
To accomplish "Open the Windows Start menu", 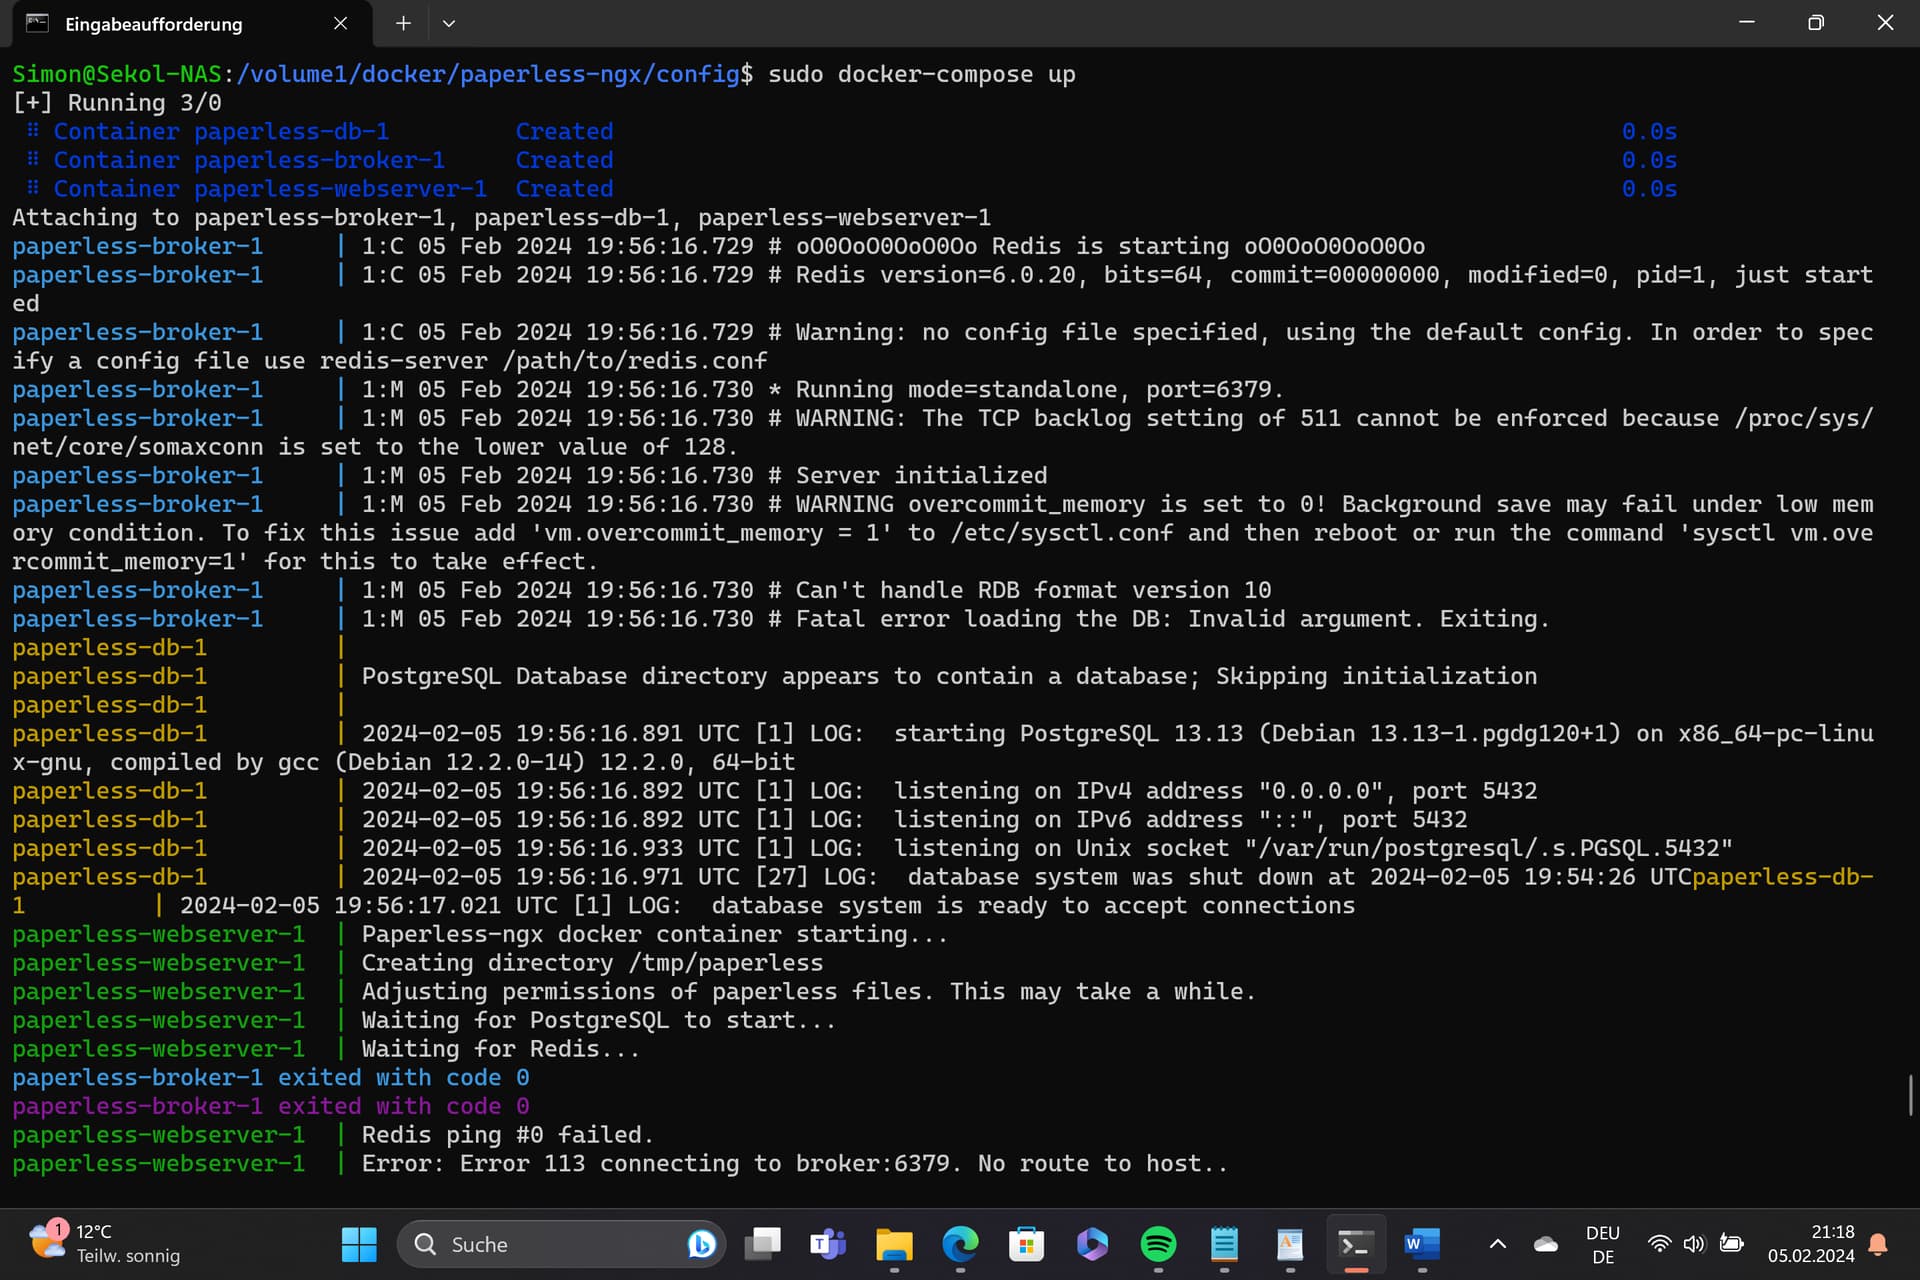I will coord(359,1244).
